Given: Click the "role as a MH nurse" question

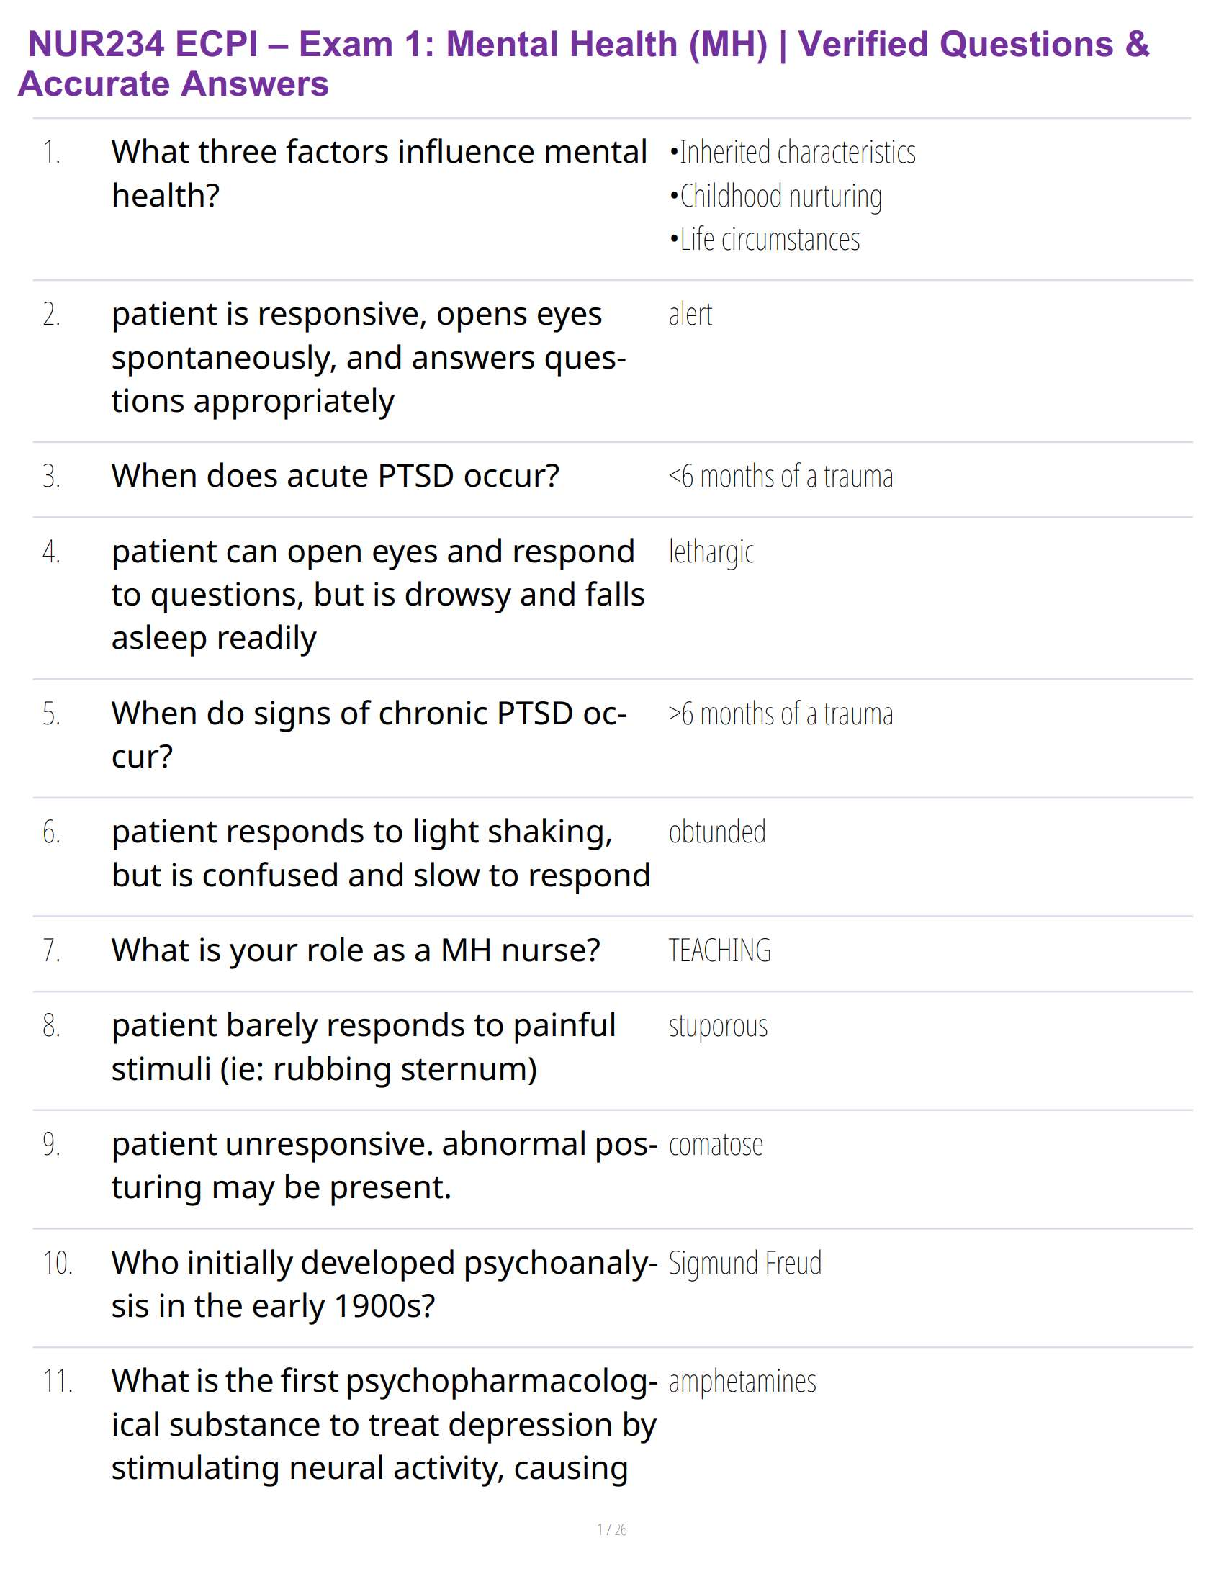Looking at the screenshot, I should 355,950.
